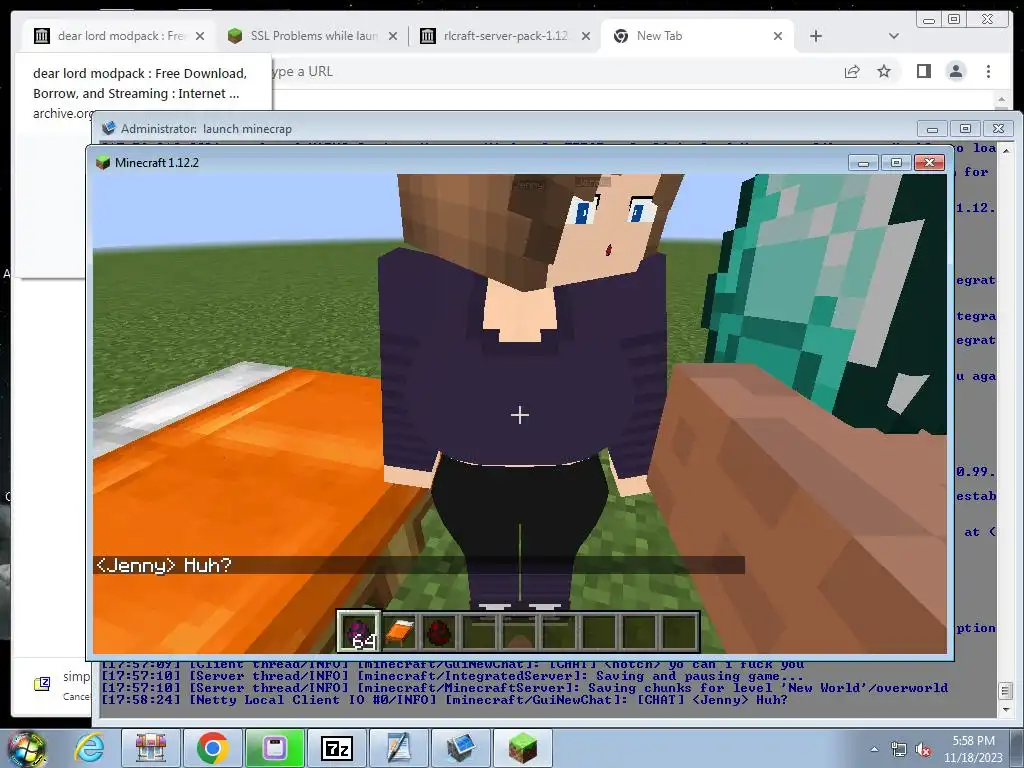Click the Minecraft 1.12.2 window title icon
Viewport: 1024px width, 768px height.
103,163
